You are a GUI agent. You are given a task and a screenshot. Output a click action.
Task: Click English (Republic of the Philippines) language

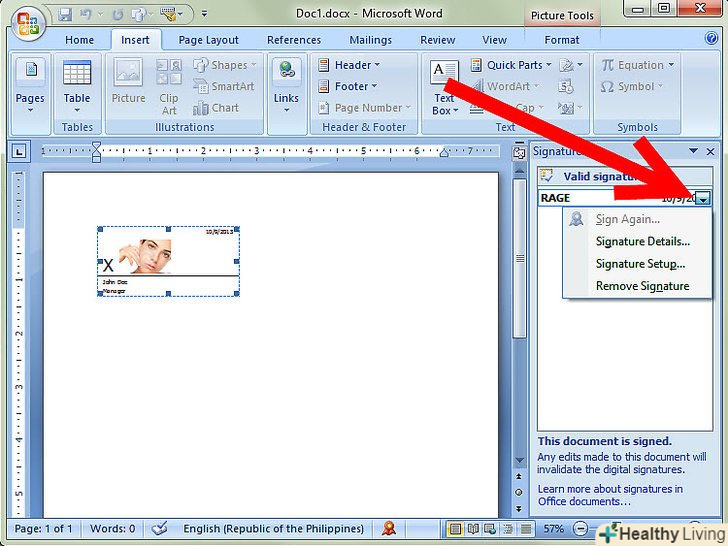[x=273, y=529]
